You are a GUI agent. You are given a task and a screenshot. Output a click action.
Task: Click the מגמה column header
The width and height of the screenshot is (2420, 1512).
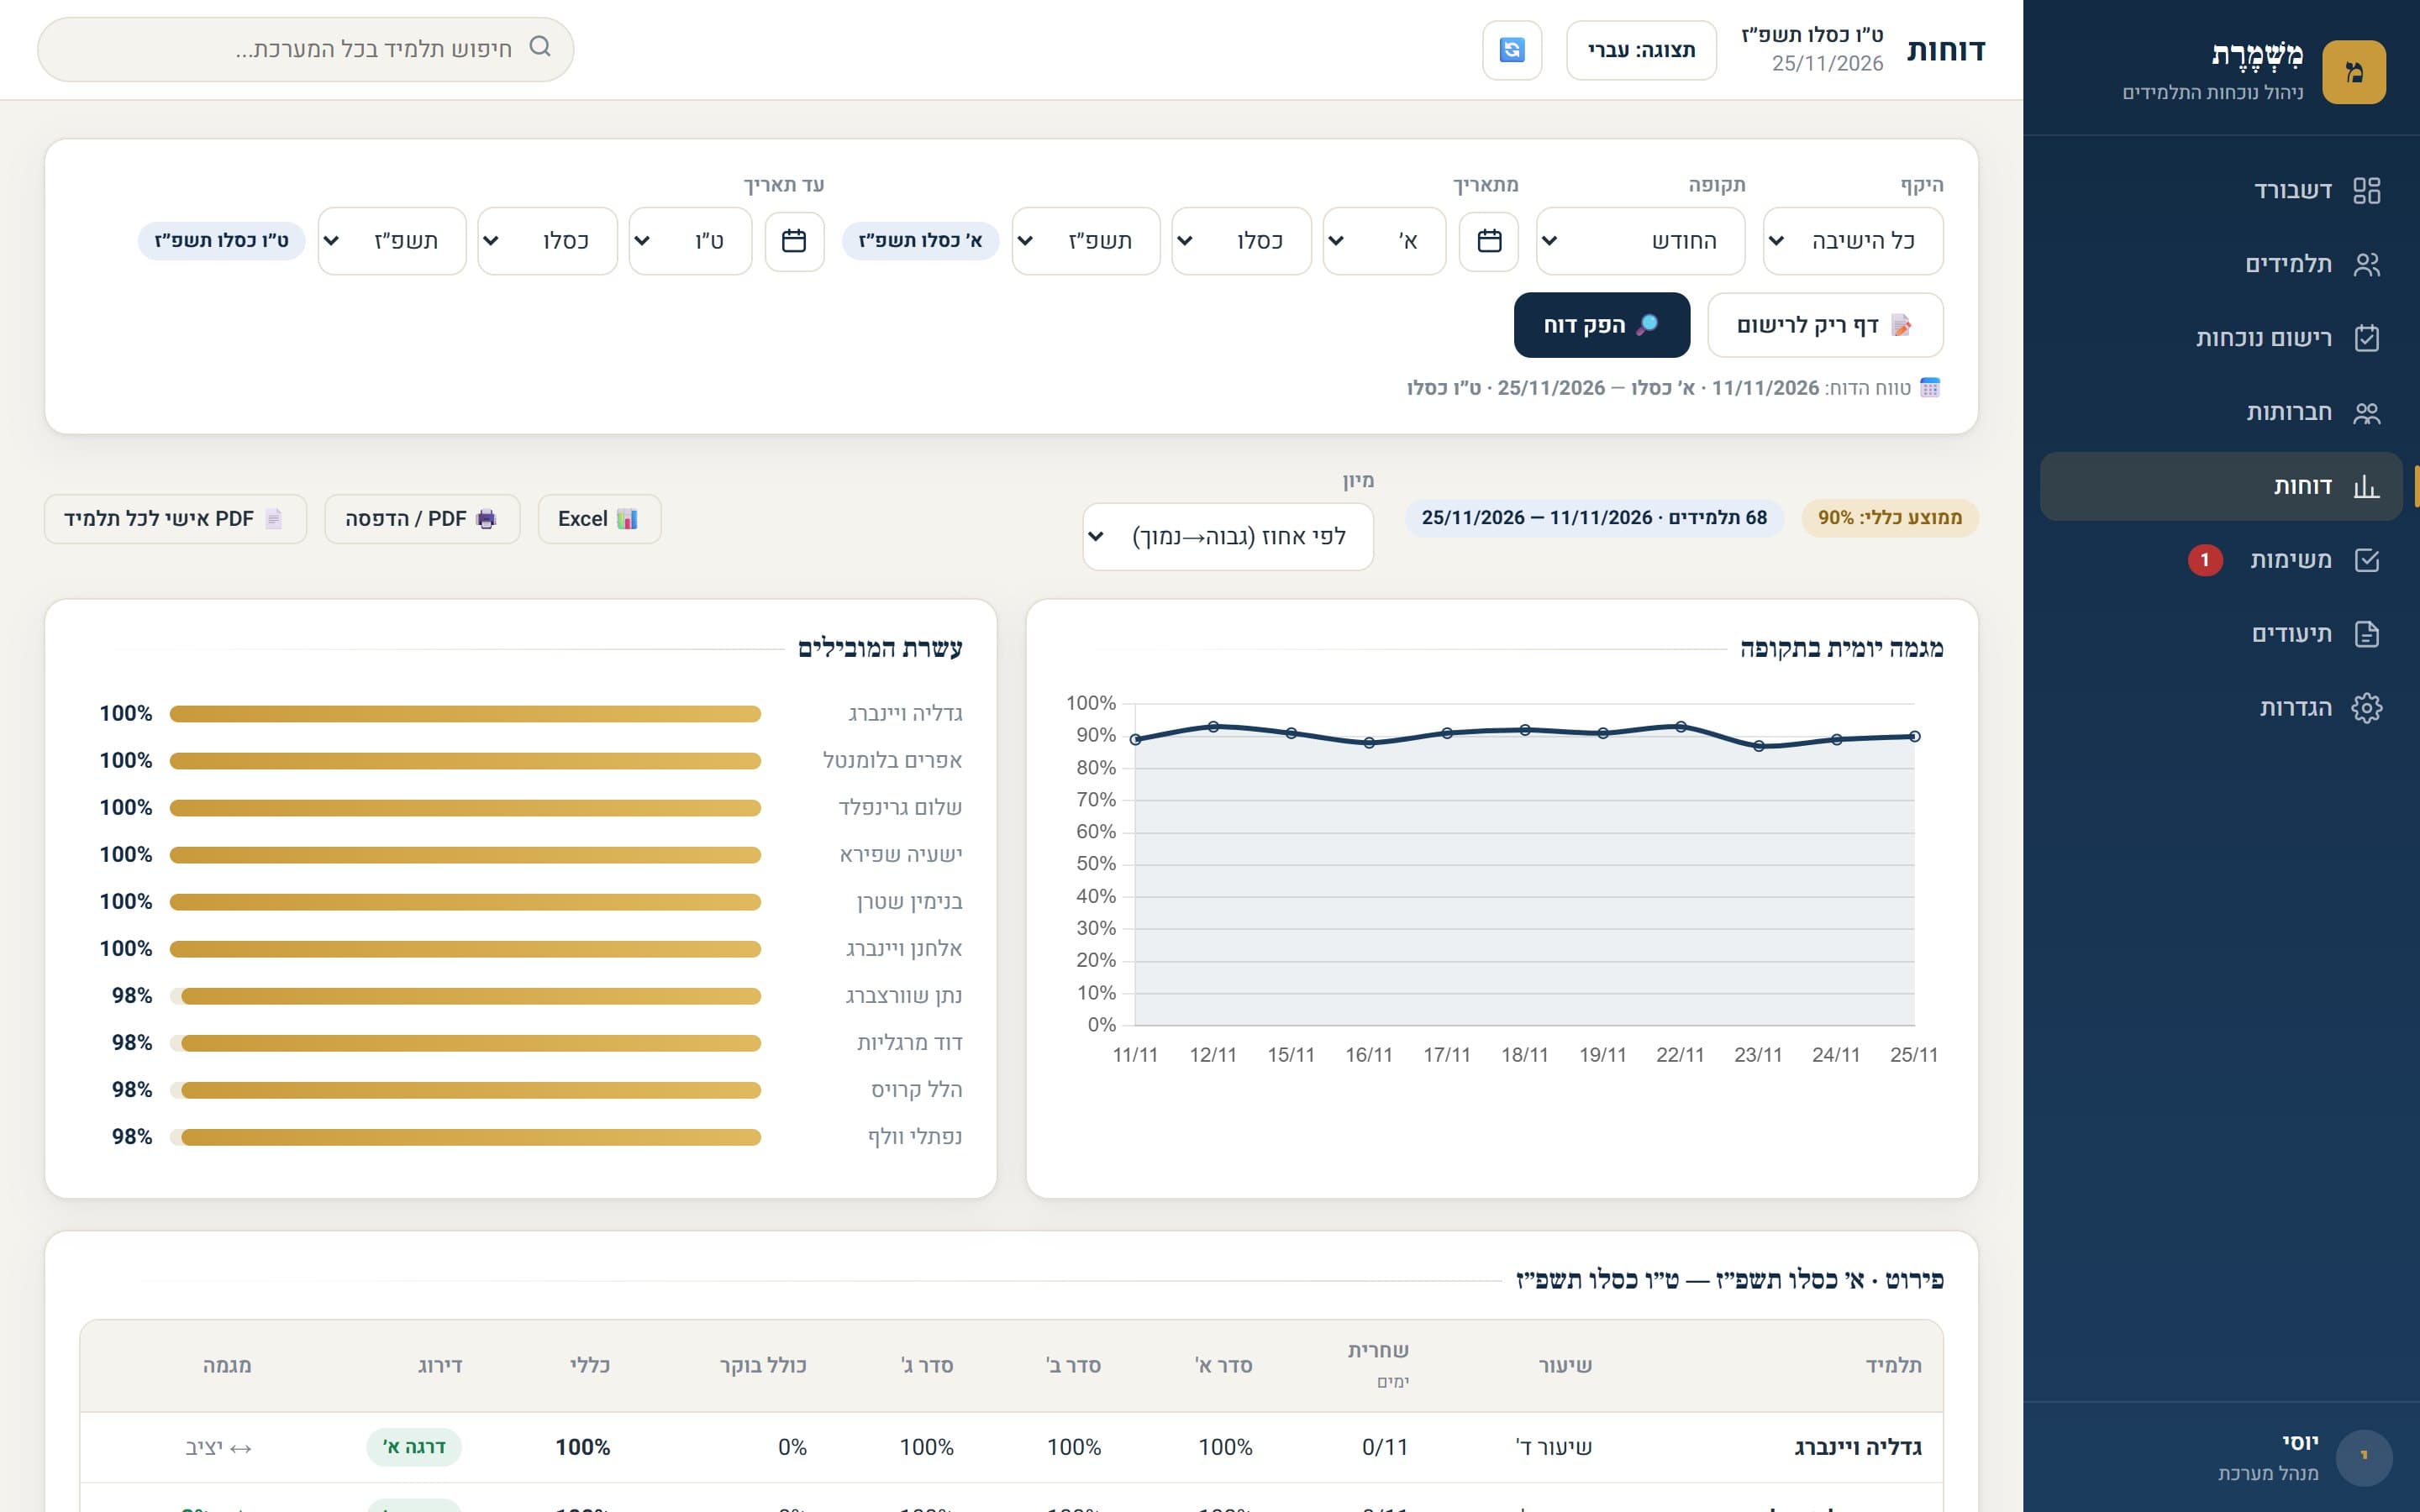click(227, 1365)
